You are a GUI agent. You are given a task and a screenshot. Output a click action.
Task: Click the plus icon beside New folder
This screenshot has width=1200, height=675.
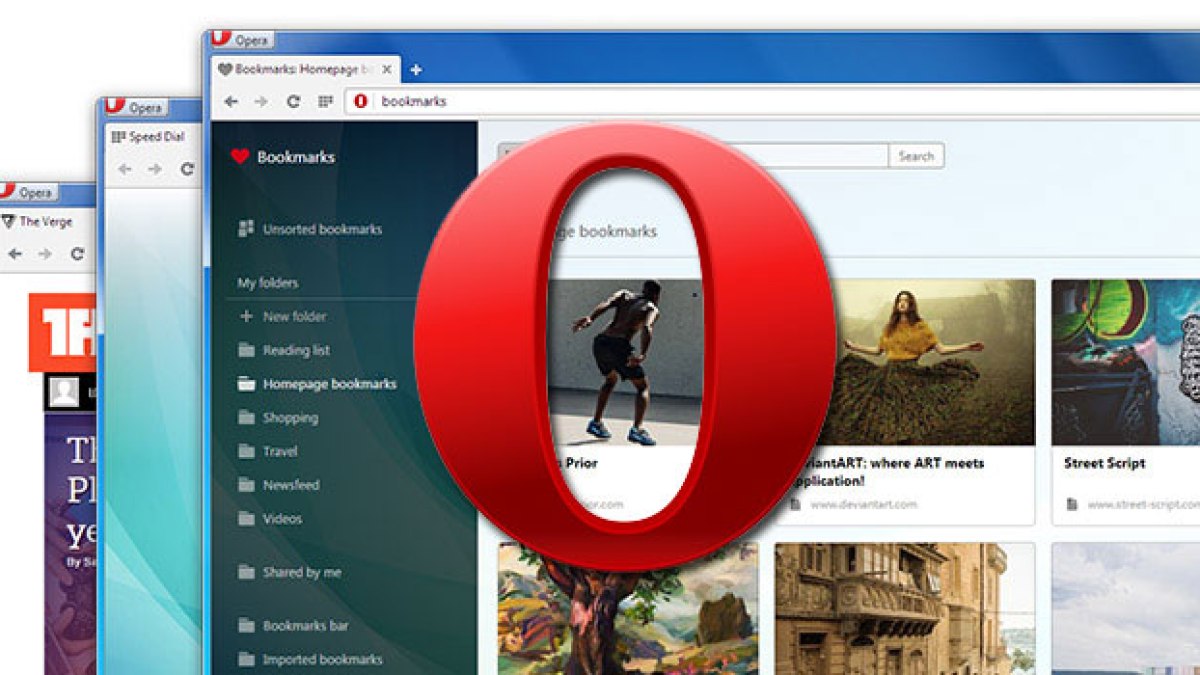[246, 316]
